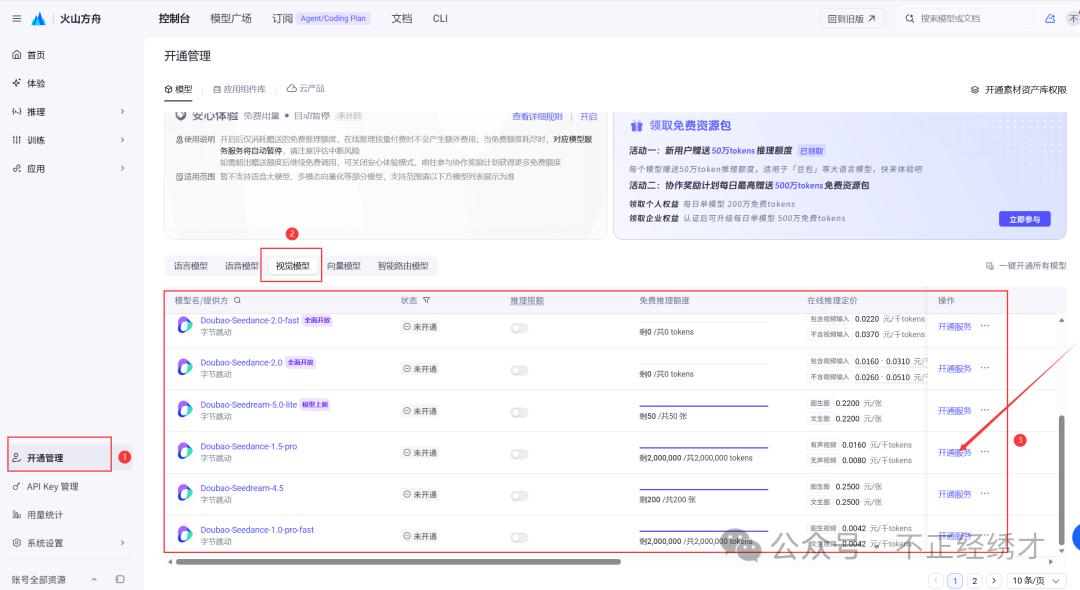This screenshot has width=1080, height=590.
Task: Switch to the 视觉模型 tab
Action: [x=293, y=266]
